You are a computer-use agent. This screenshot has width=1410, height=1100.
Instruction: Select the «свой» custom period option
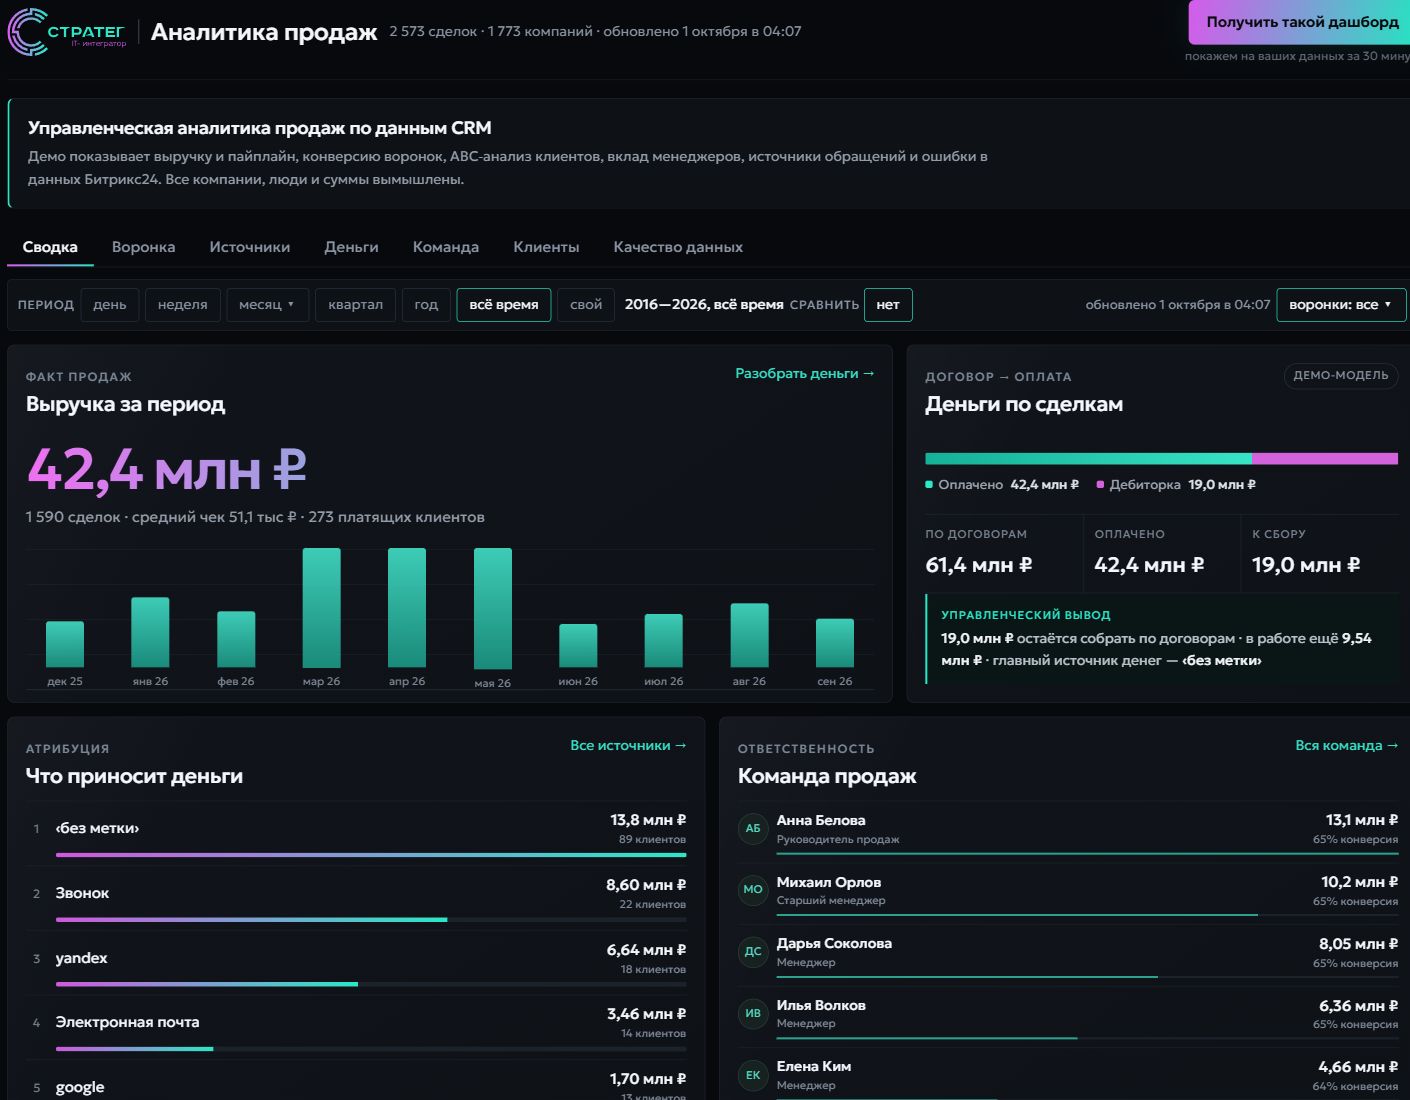(586, 305)
